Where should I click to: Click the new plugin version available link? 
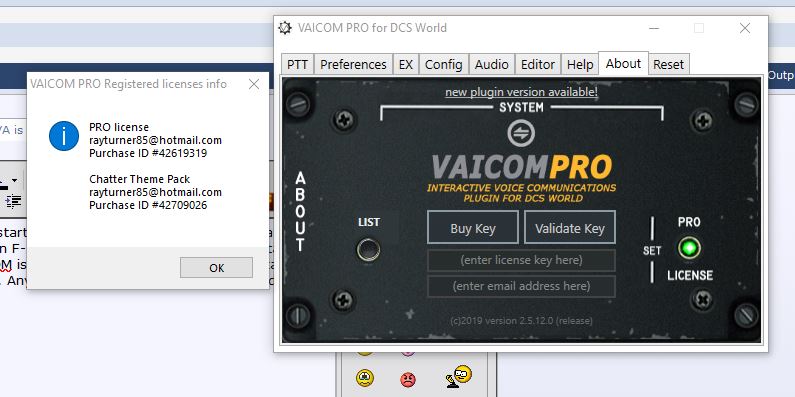pos(521,92)
